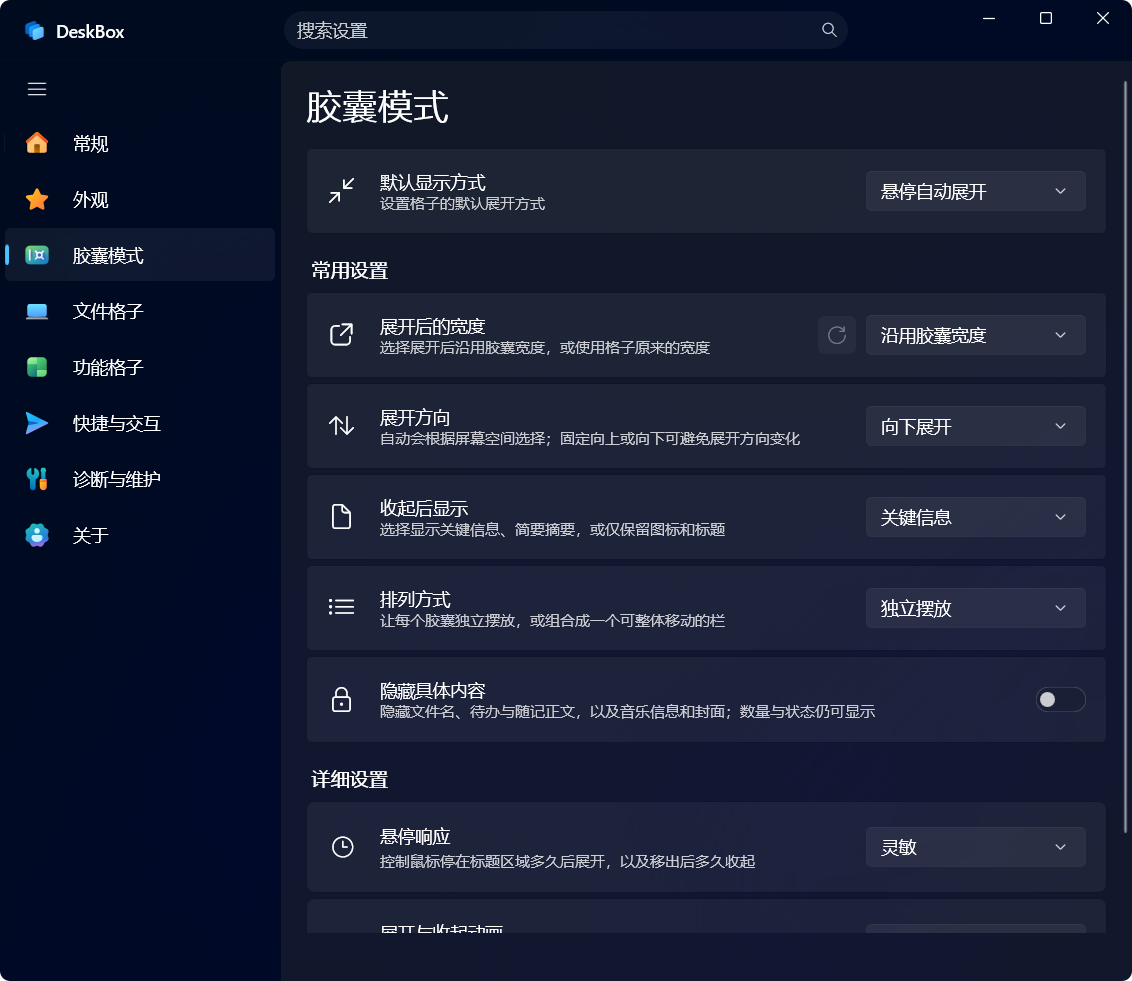Click the collapse arrows icon for 默认显示方式
Screen dimensions: 1132x981
coord(341,191)
